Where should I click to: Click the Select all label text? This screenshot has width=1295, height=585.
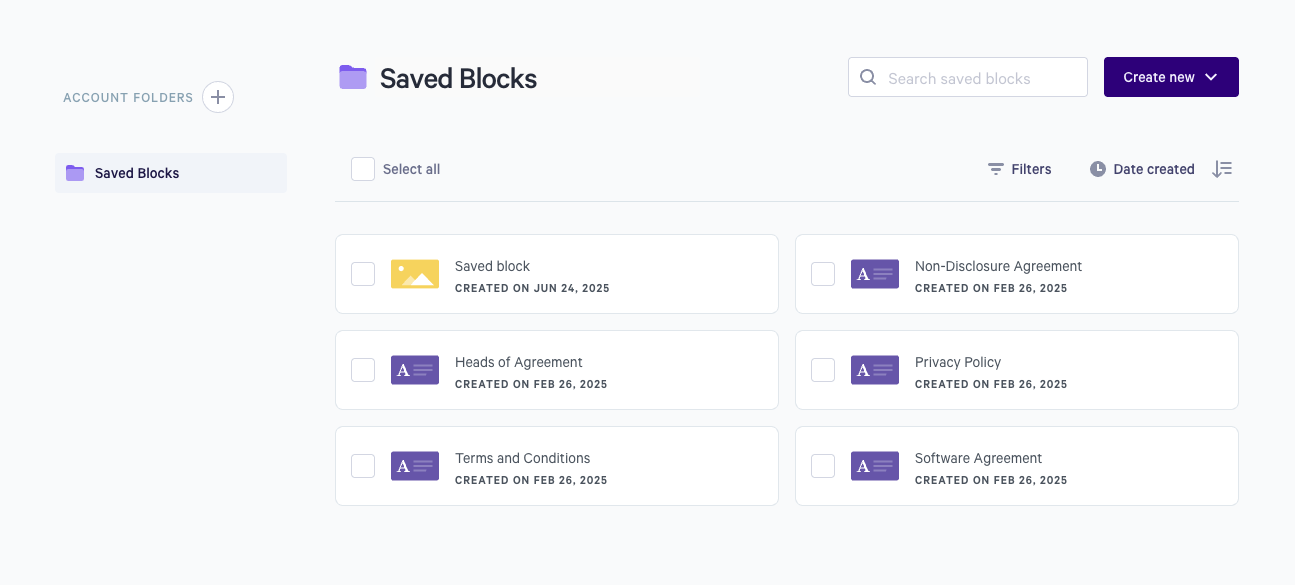click(411, 169)
